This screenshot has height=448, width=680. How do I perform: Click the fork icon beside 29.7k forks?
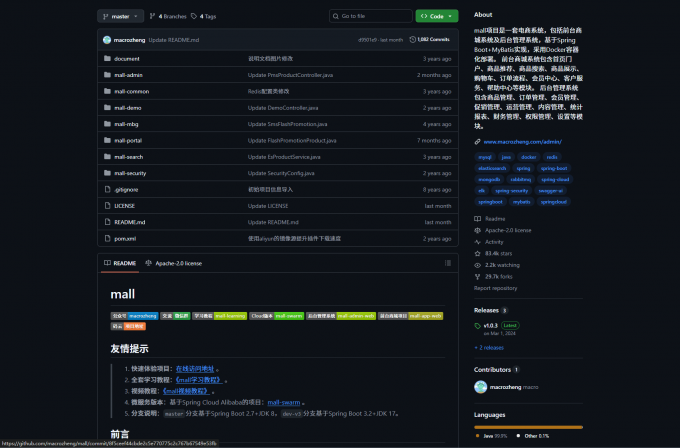pos(477,277)
